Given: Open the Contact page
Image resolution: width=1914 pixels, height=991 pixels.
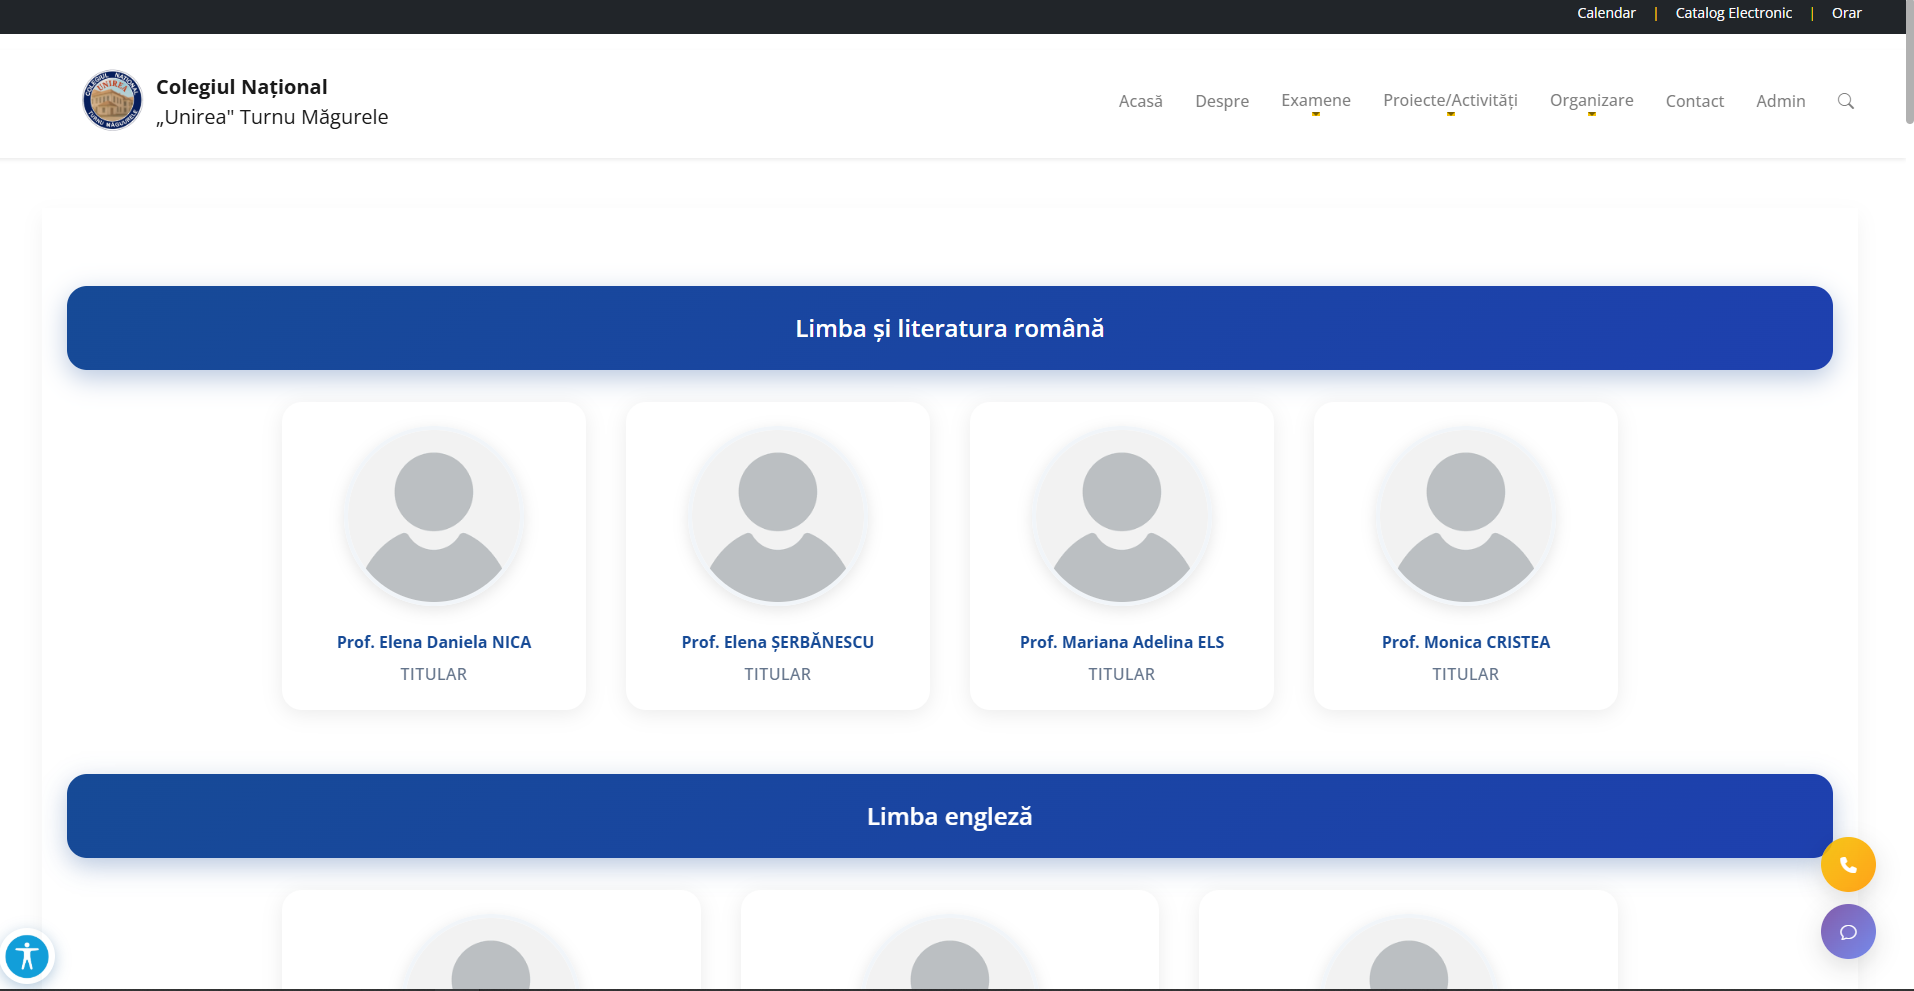Looking at the screenshot, I should pos(1695,101).
